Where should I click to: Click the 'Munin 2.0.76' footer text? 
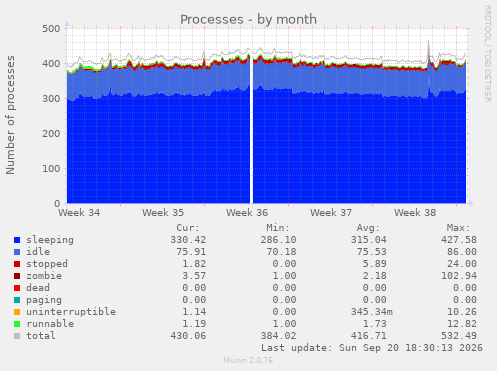[248, 360]
